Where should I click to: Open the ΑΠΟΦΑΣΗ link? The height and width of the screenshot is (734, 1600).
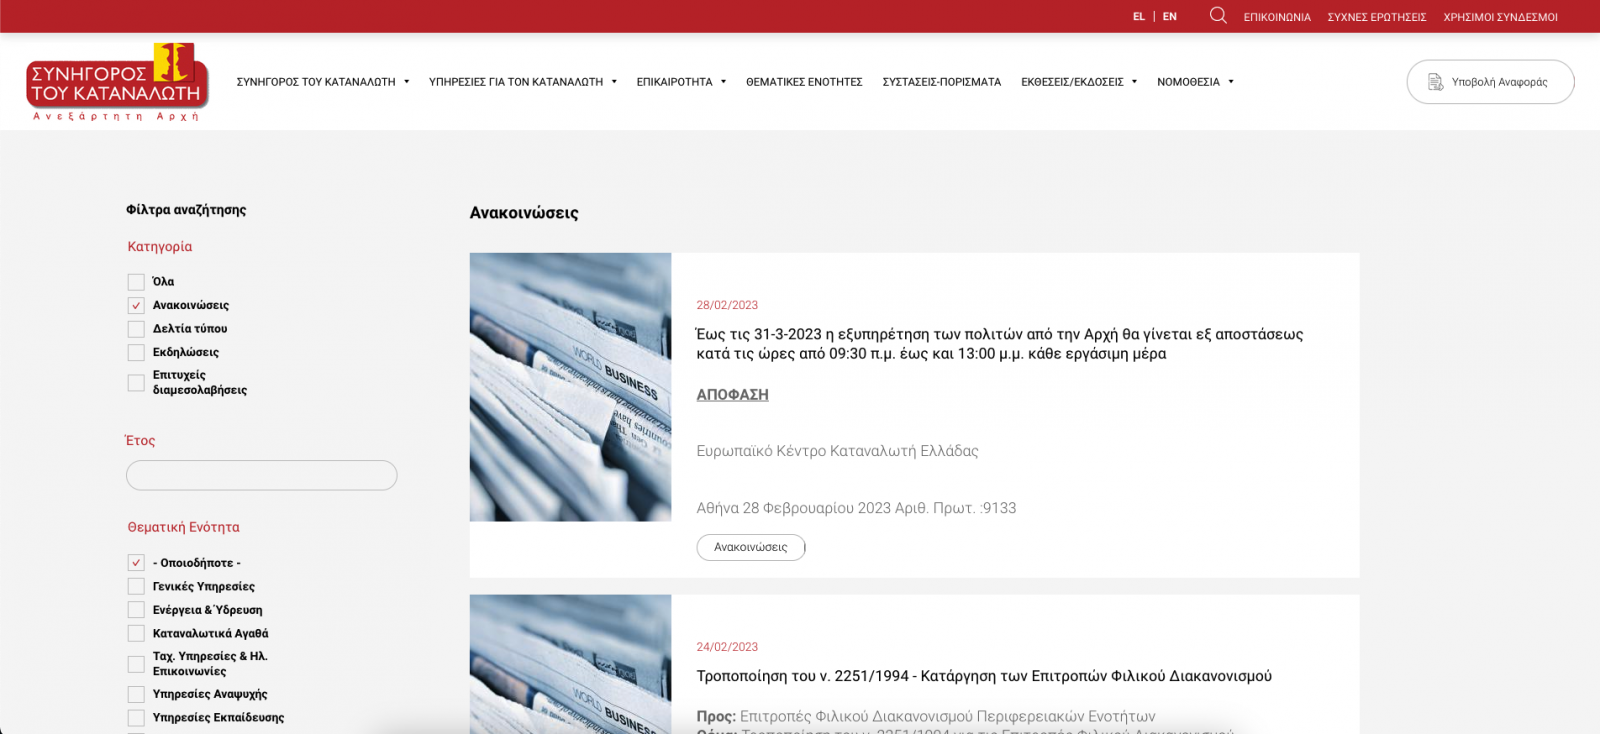pyautogui.click(x=733, y=395)
